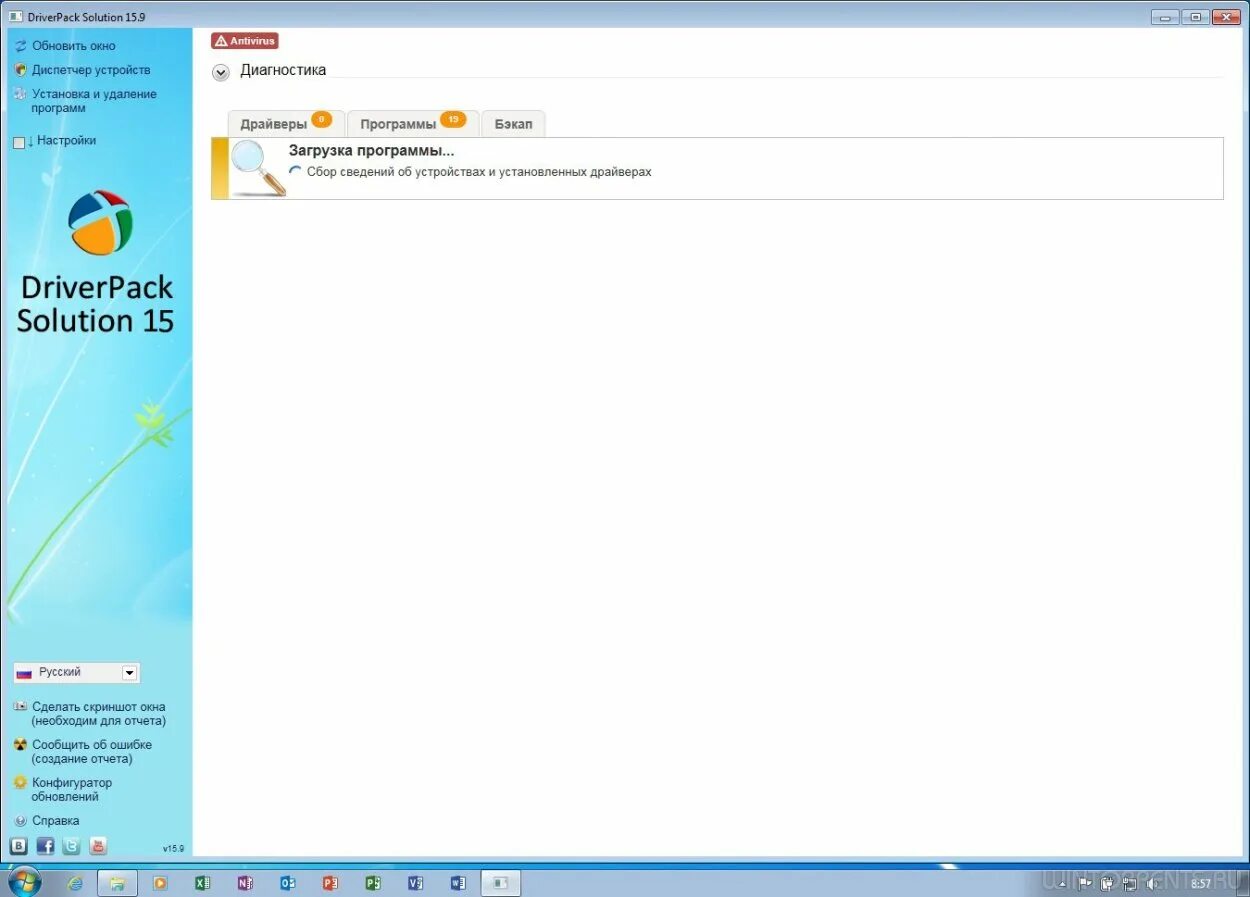This screenshot has height=897, width=1250.
Task: Open Установка и удаление программ
Action: click(94, 101)
